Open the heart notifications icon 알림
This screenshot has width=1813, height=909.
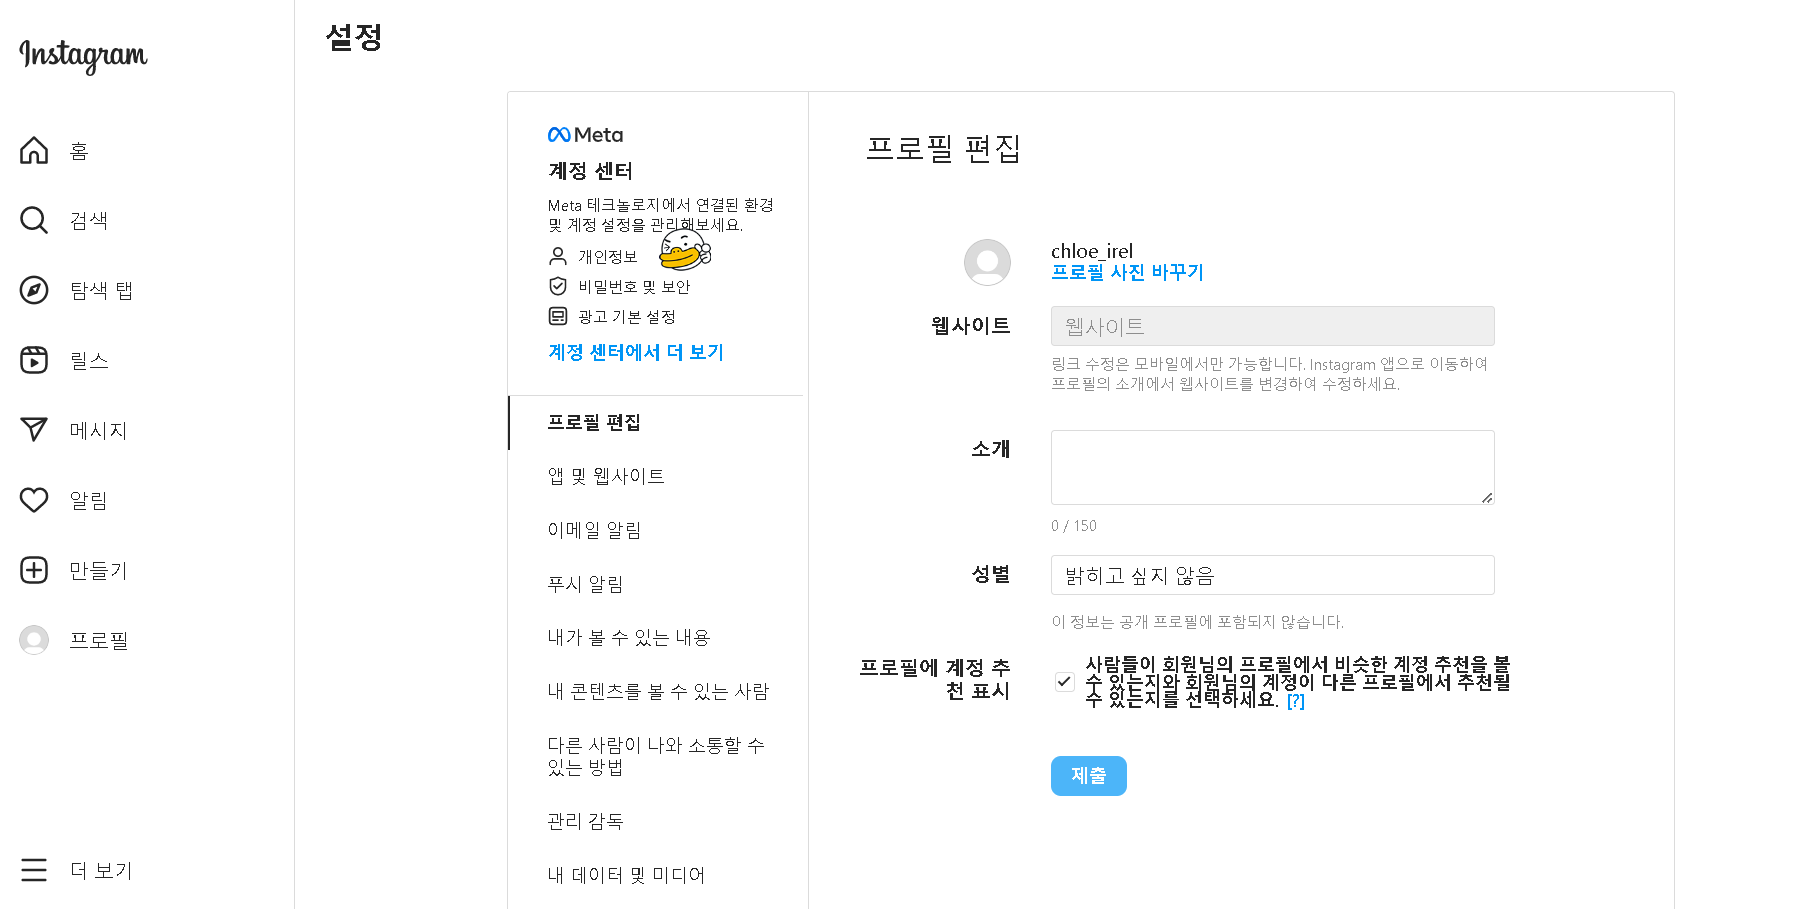tap(34, 500)
